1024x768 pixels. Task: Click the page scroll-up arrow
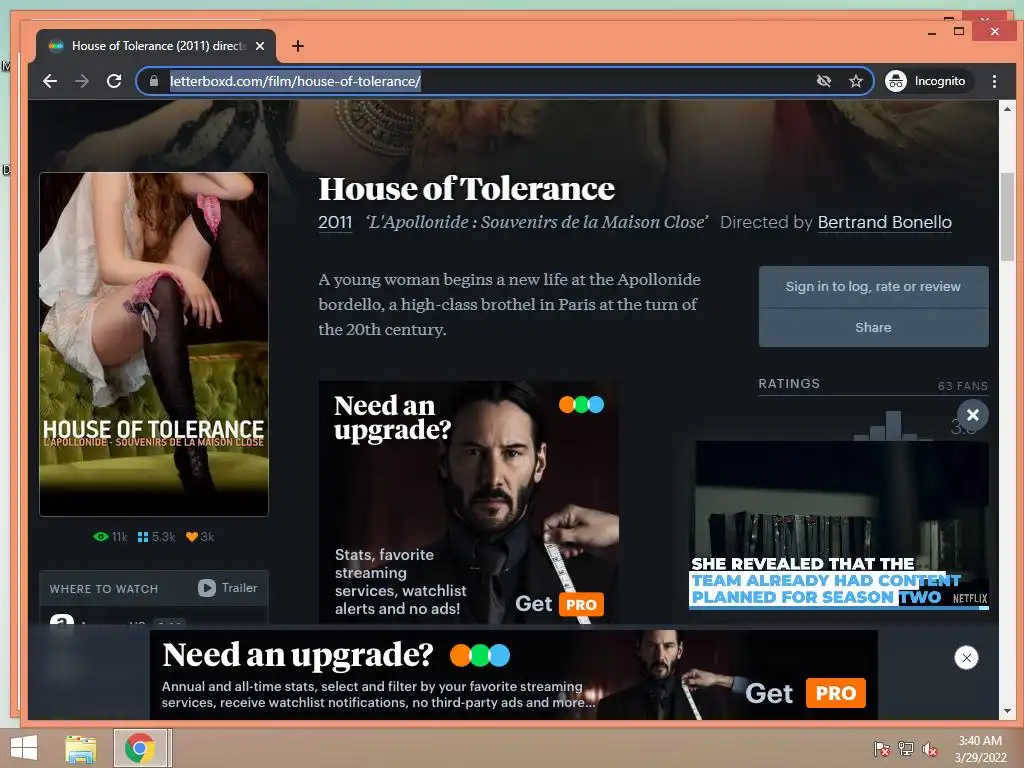(x=1007, y=110)
